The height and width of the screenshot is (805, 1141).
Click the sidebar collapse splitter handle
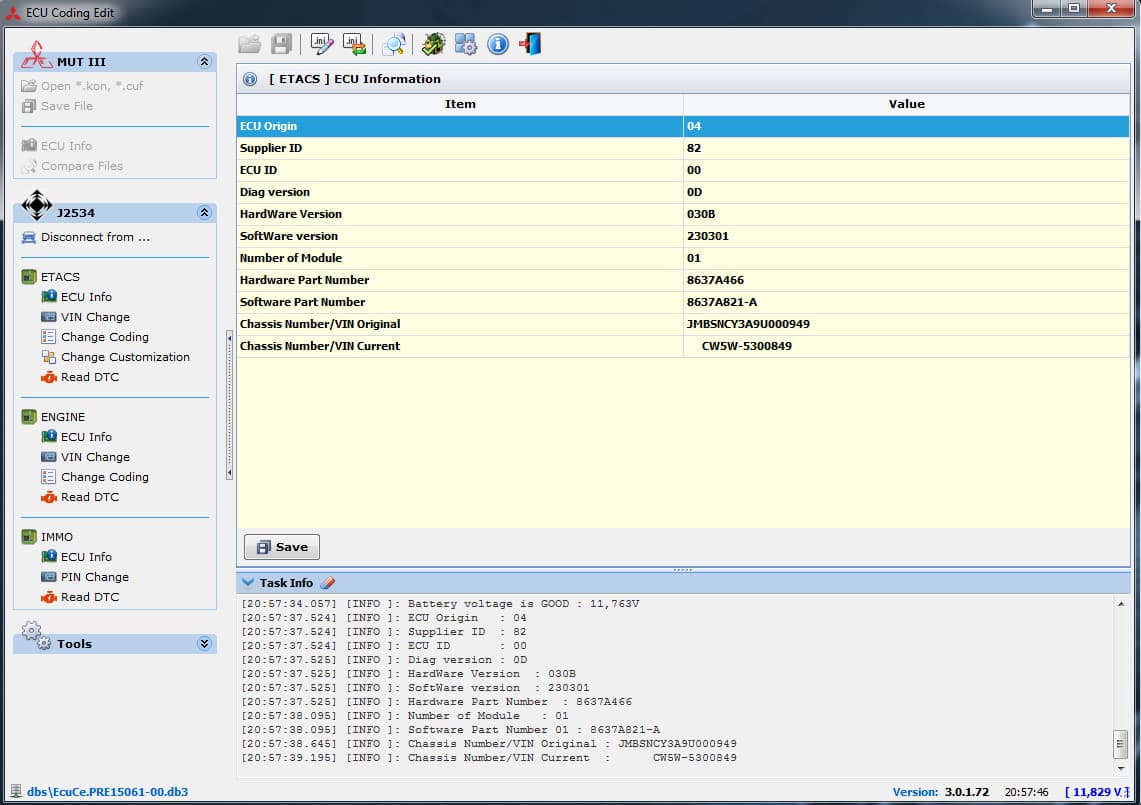[x=229, y=405]
